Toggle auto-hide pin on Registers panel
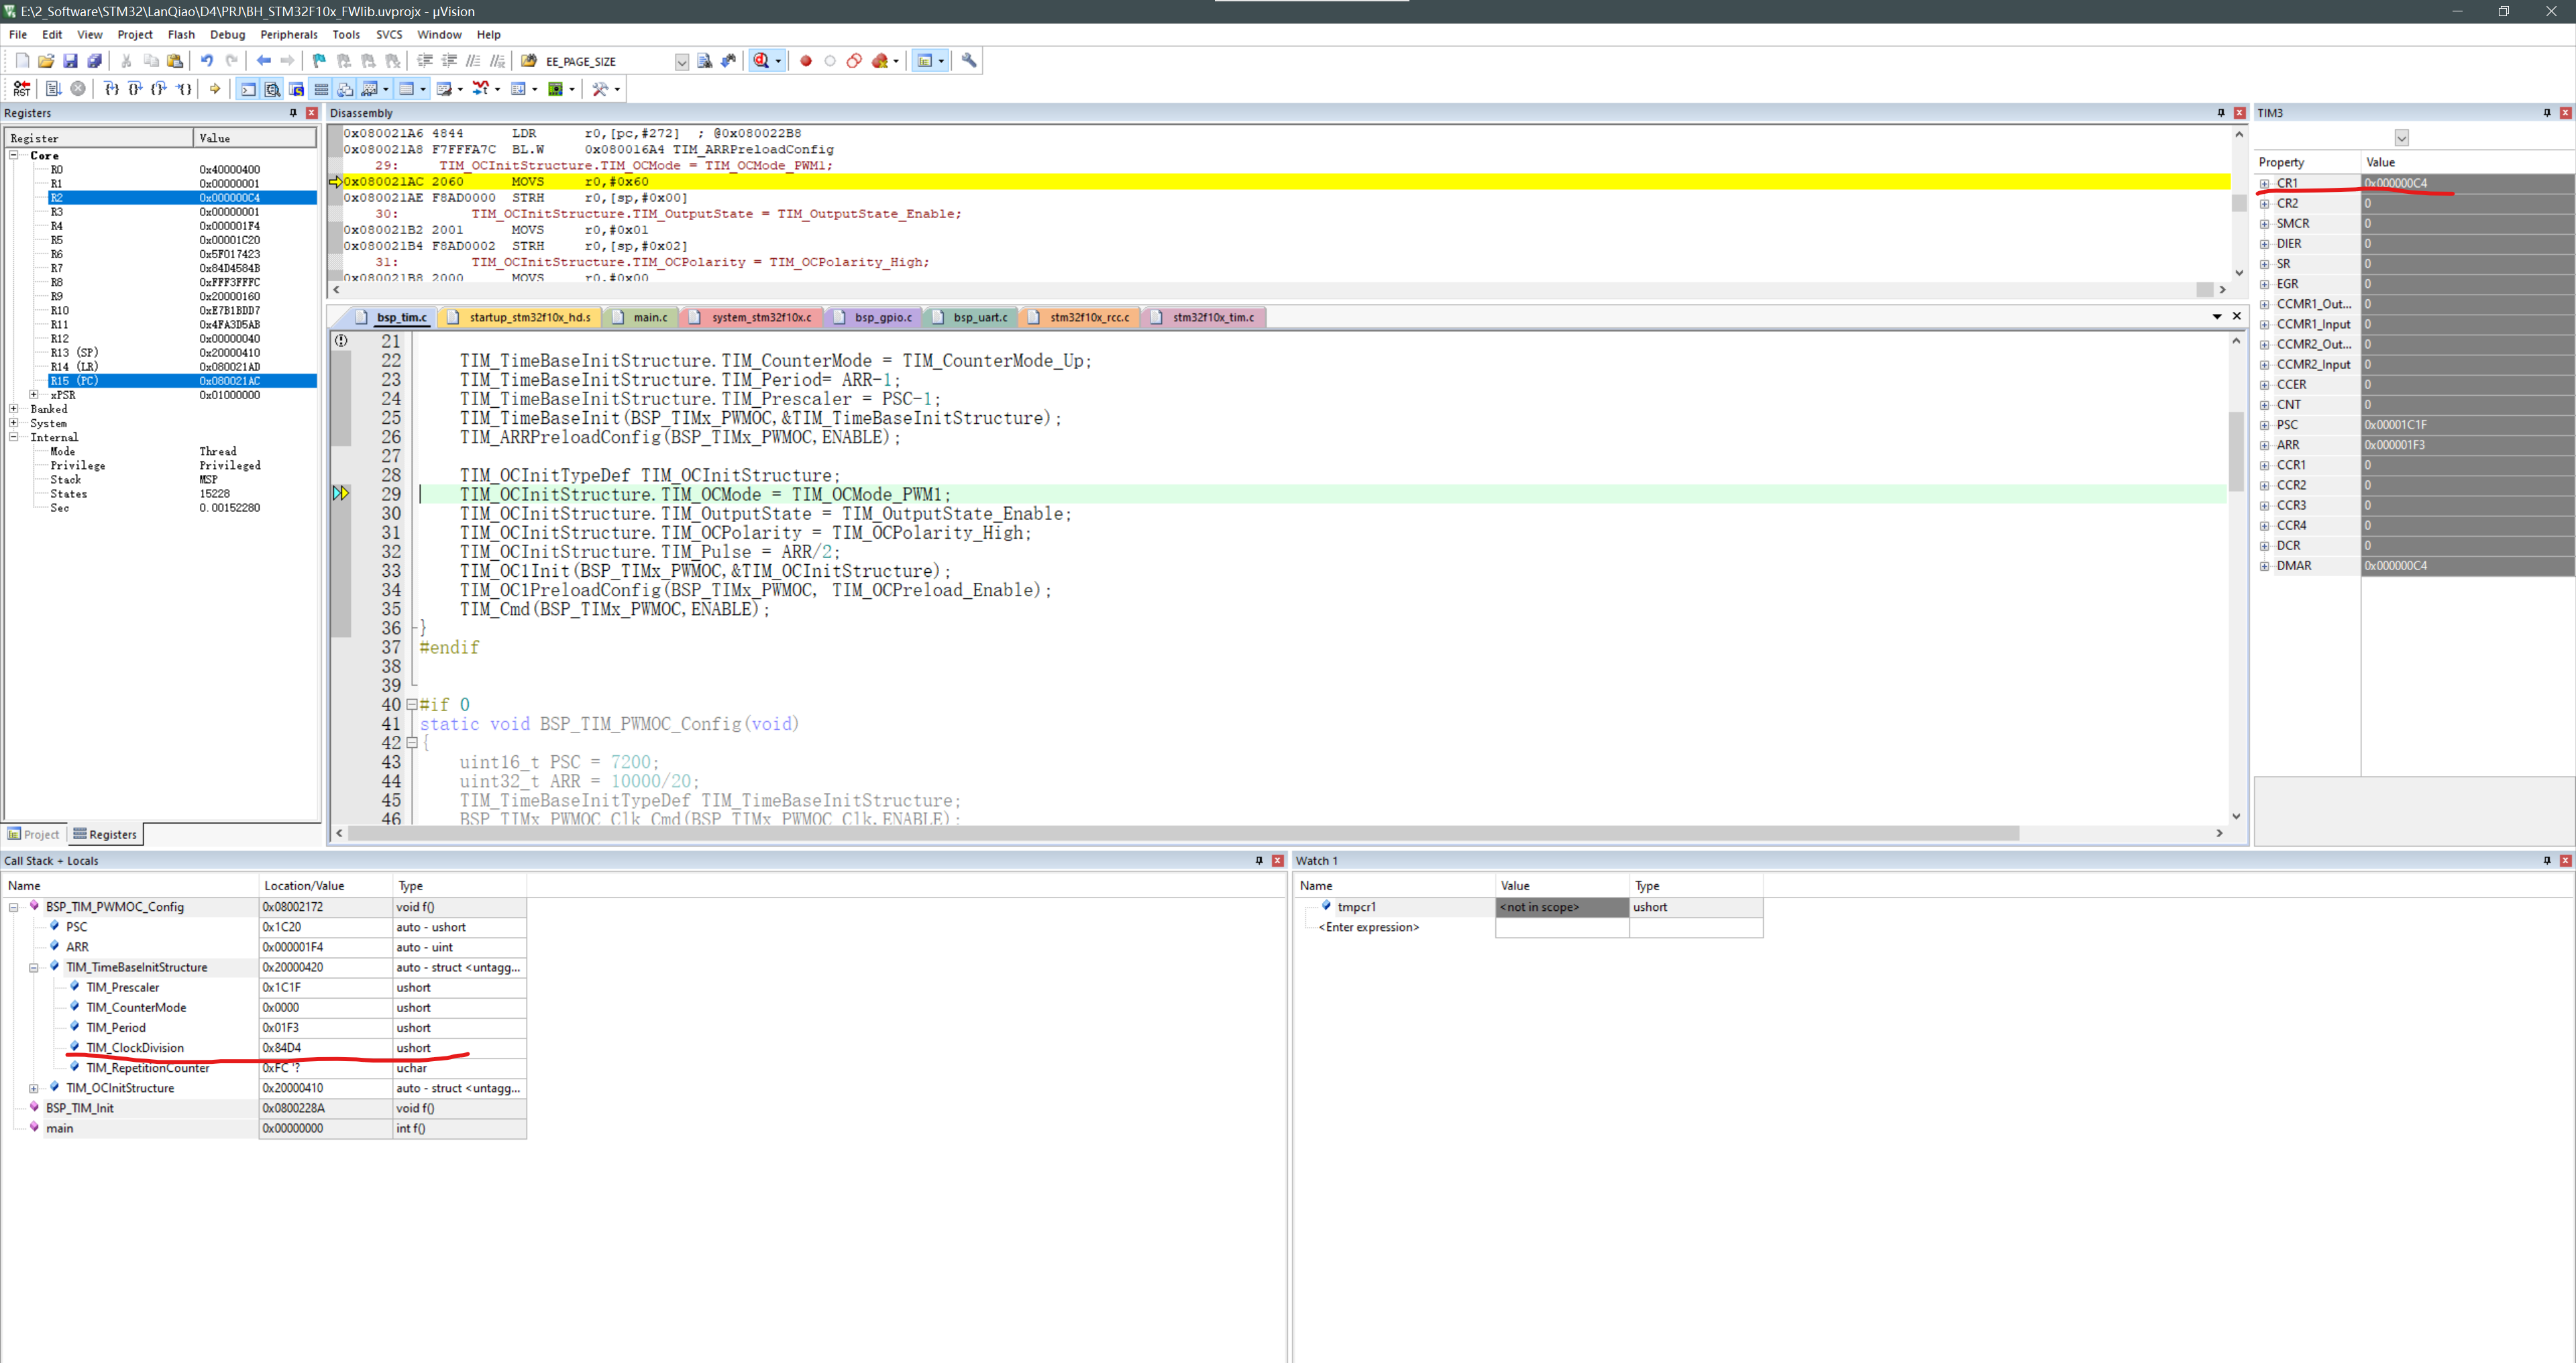The image size is (2576, 1363). (293, 113)
